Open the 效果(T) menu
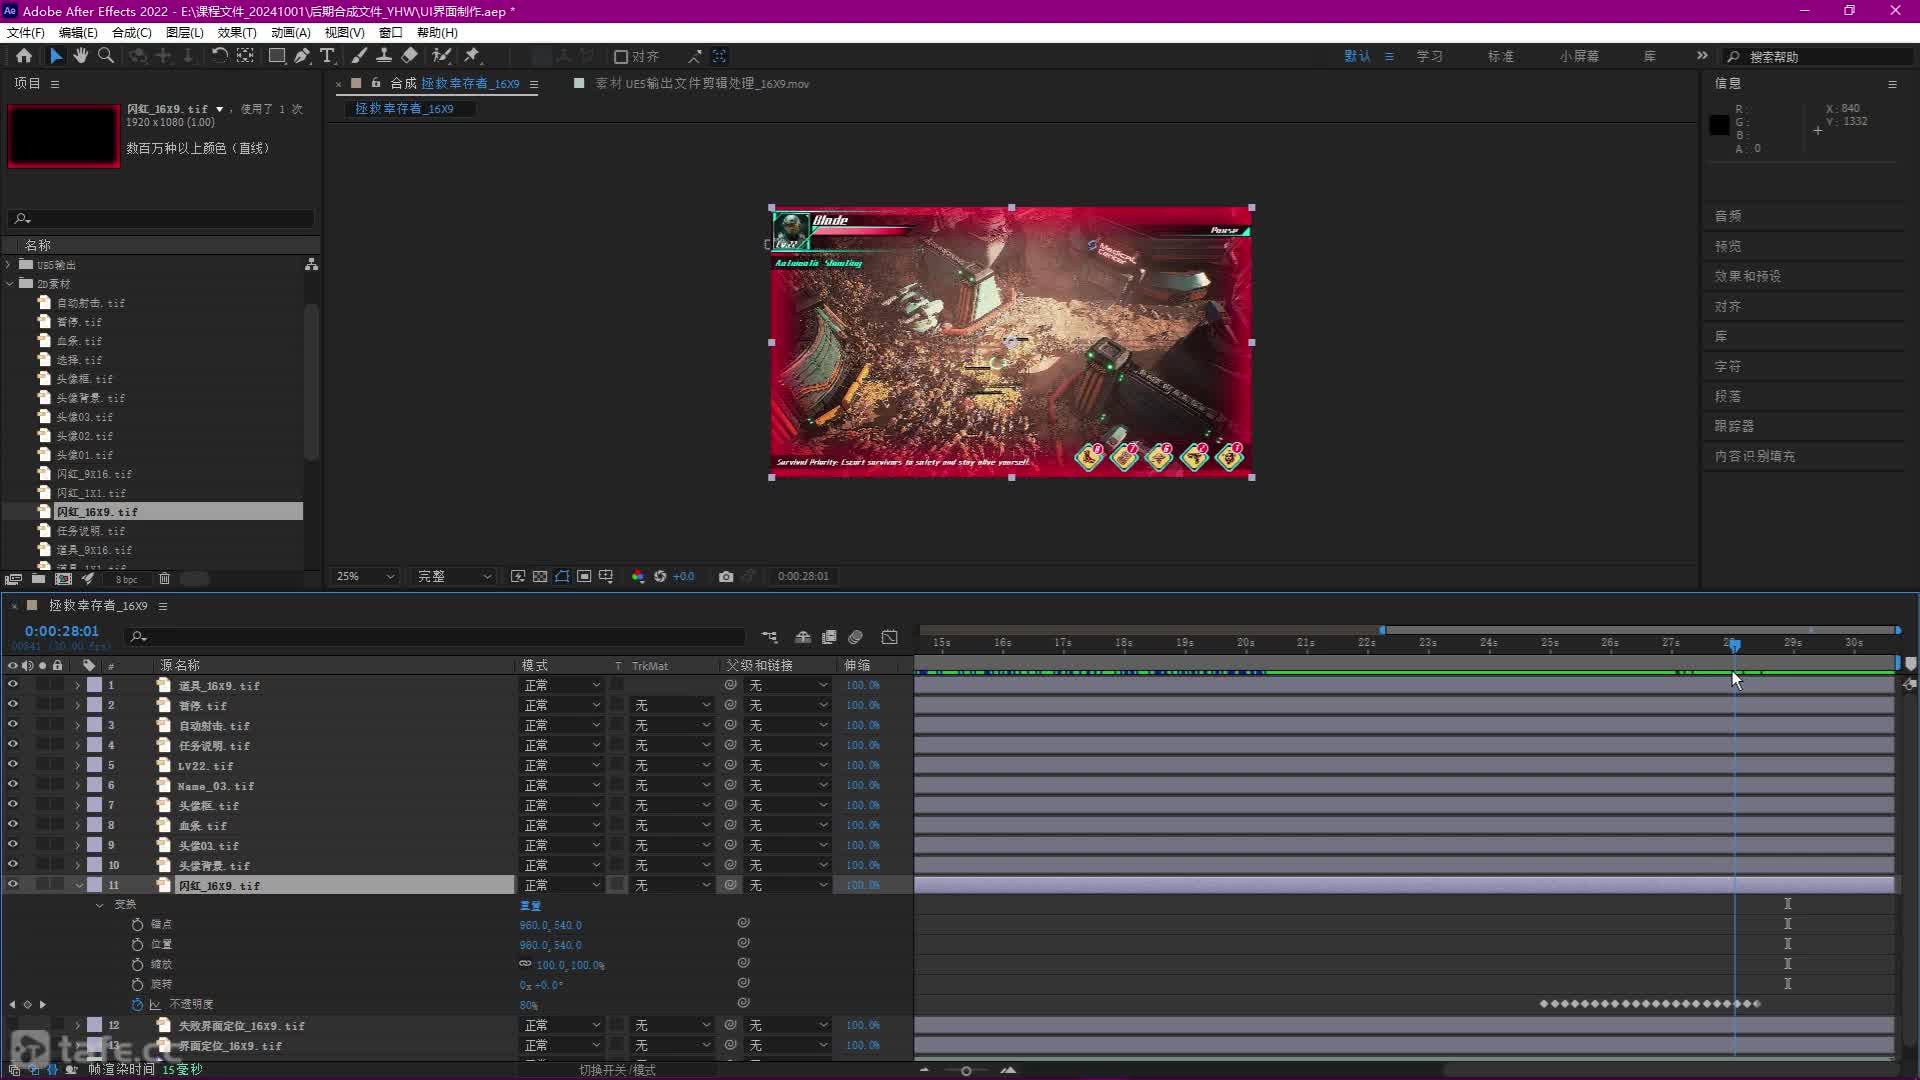Screen dimensions: 1920x1080 point(237,32)
